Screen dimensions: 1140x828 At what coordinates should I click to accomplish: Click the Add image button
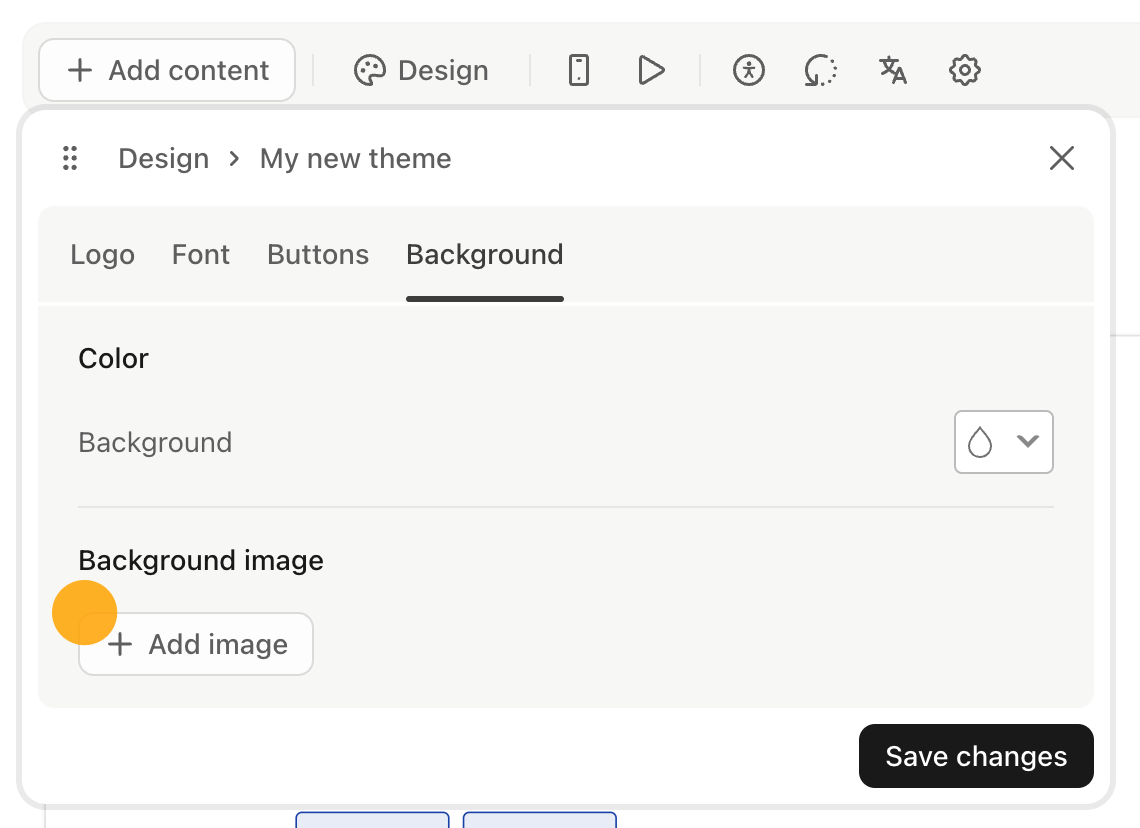(x=196, y=644)
